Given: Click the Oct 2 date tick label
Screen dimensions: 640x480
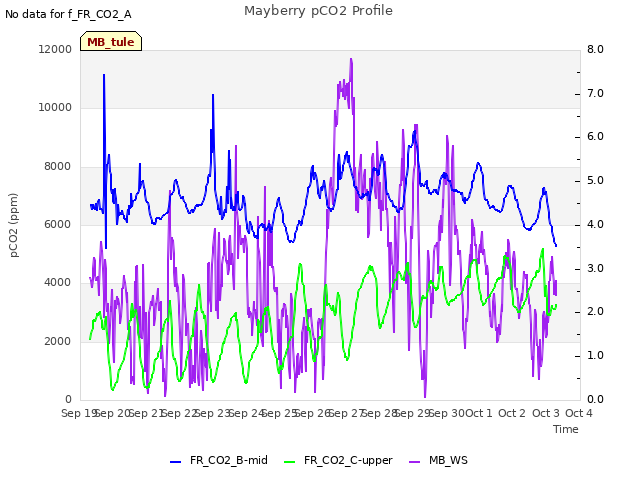Looking at the screenshot, I should click(x=512, y=413).
